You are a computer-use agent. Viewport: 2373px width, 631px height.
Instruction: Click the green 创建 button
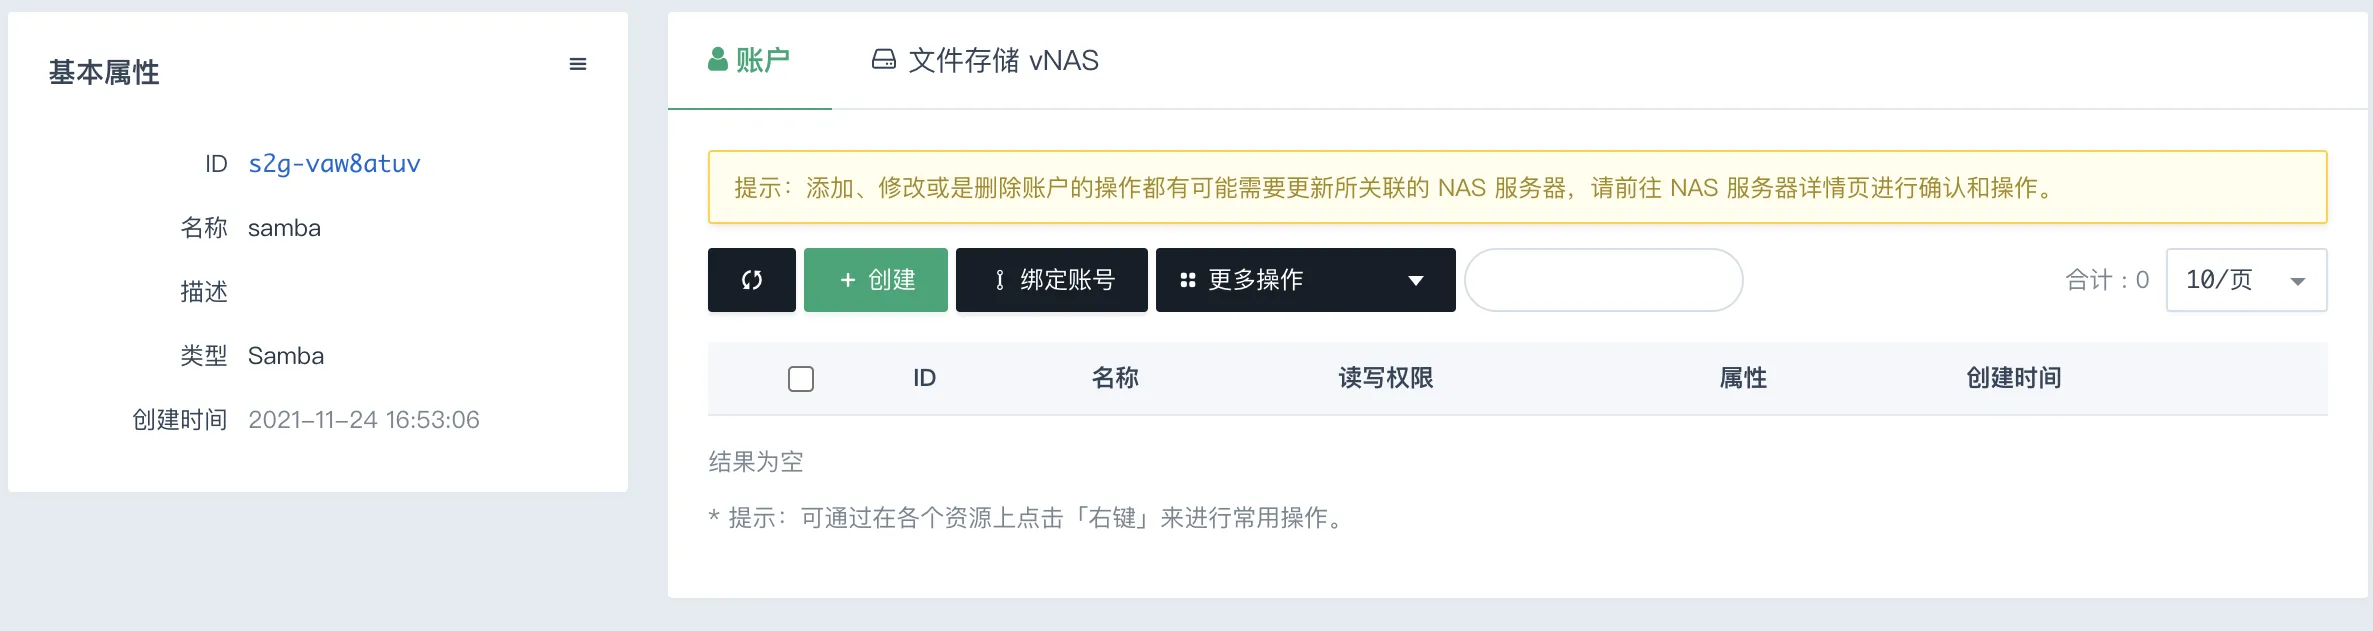point(876,280)
